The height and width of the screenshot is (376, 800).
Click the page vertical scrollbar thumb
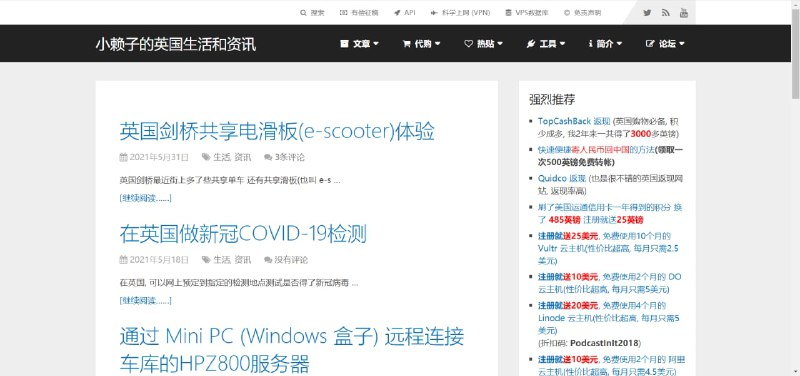coord(795,54)
